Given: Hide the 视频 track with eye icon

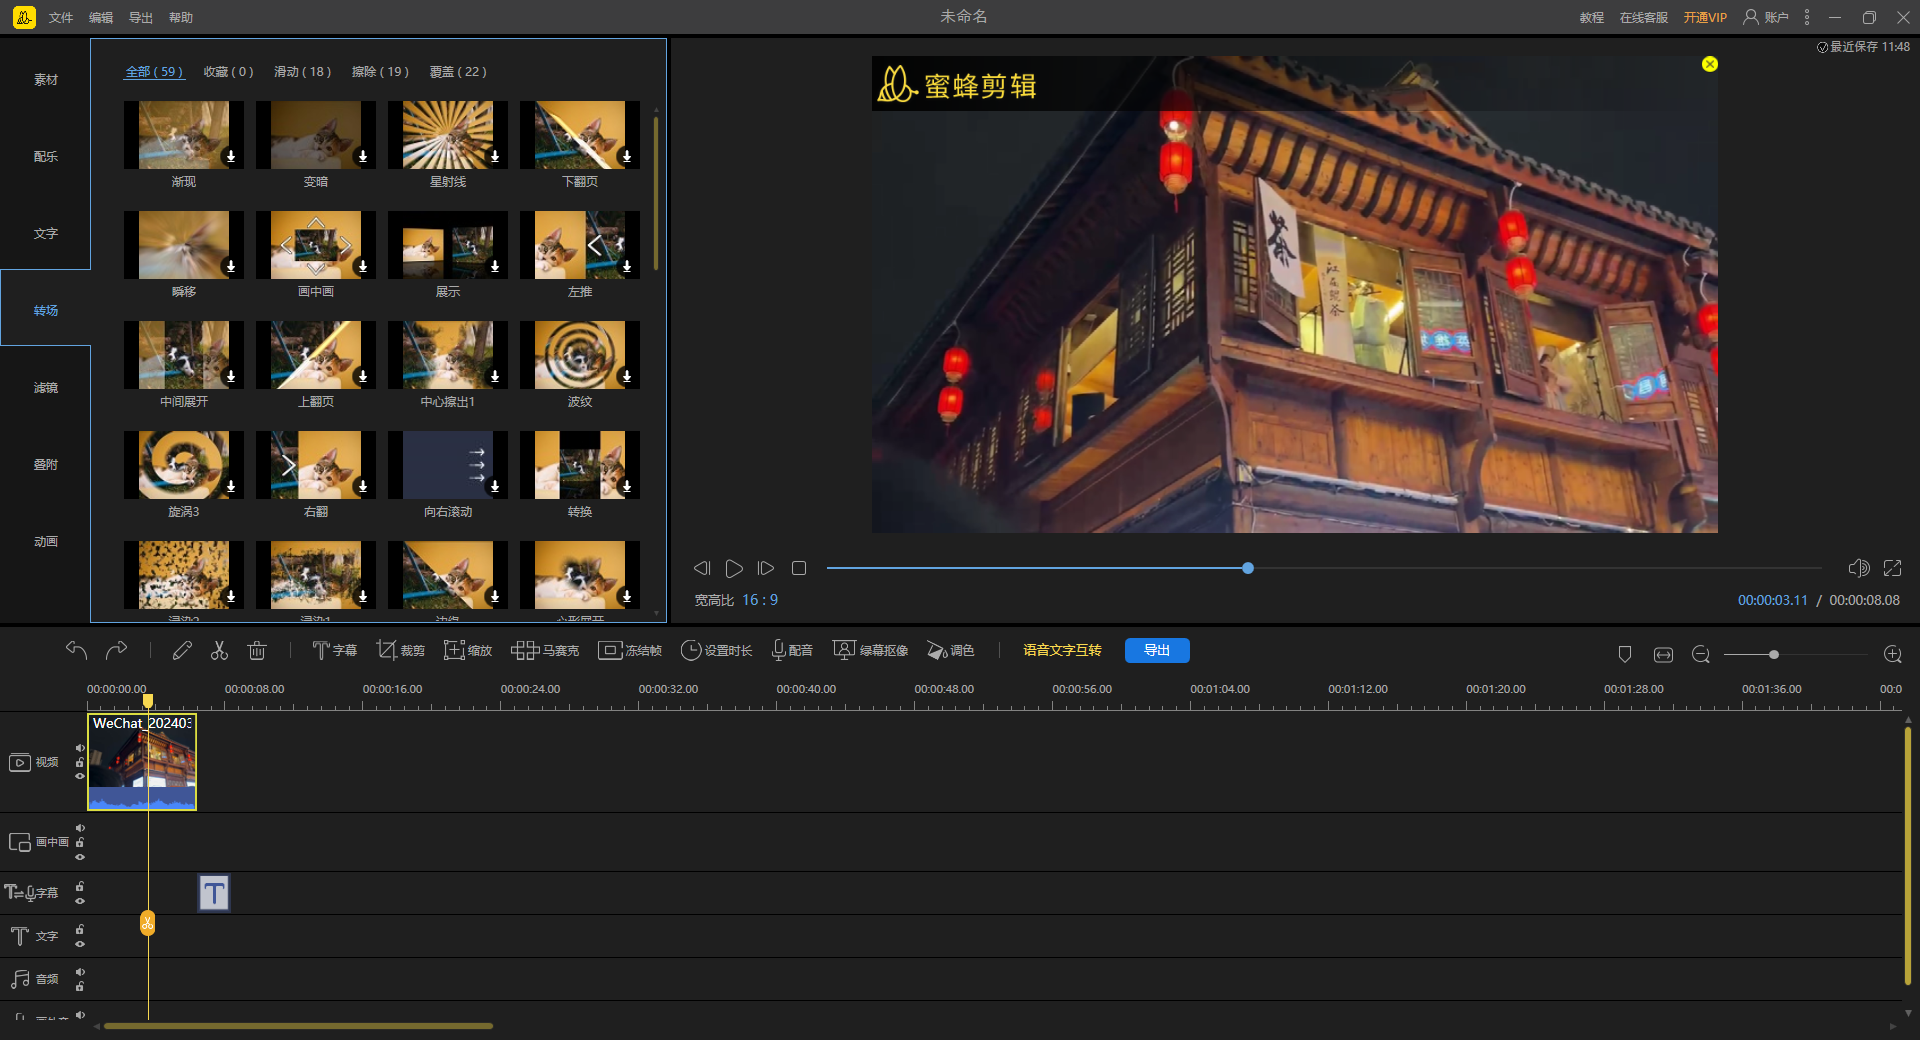Looking at the screenshot, I should pyautogui.click(x=80, y=776).
